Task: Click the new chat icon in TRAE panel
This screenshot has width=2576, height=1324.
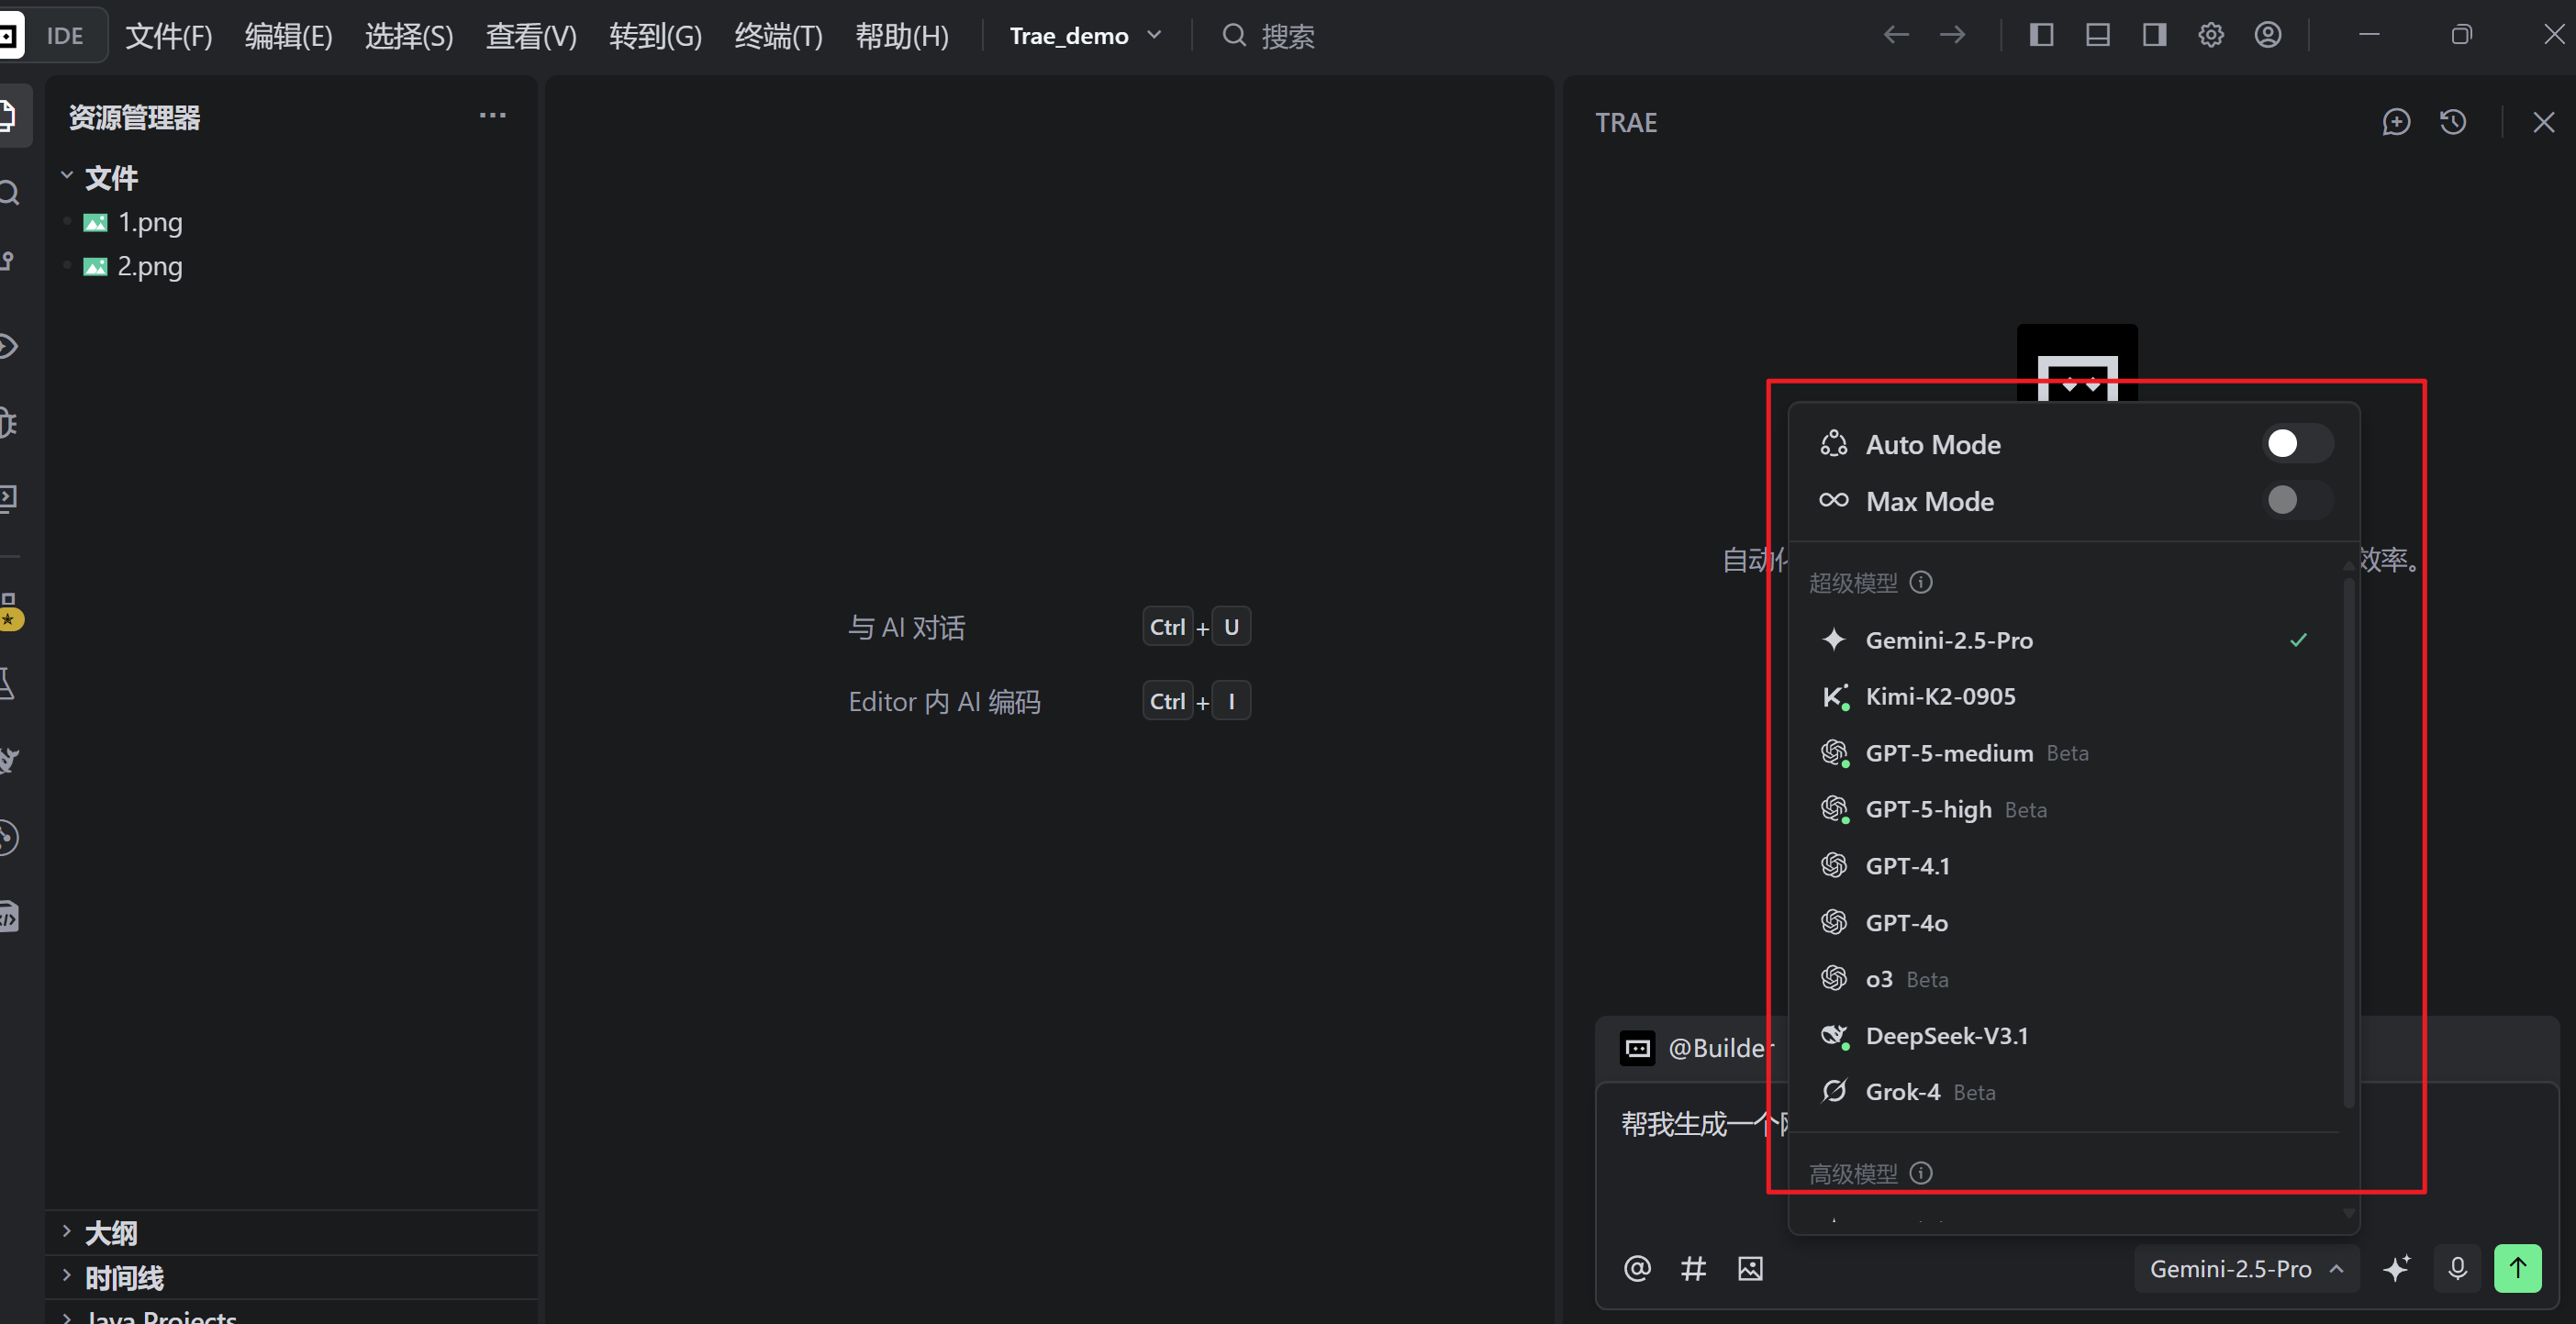Action: click(x=2396, y=122)
